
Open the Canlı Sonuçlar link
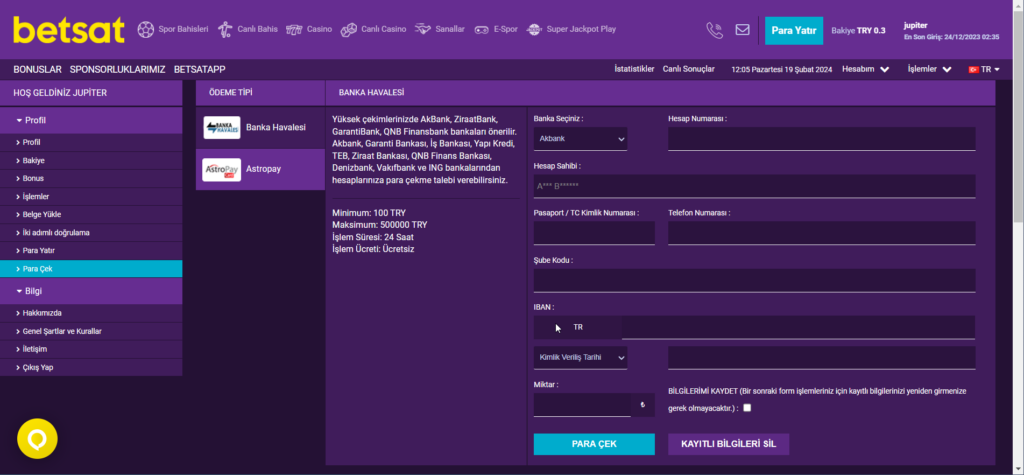coord(688,69)
